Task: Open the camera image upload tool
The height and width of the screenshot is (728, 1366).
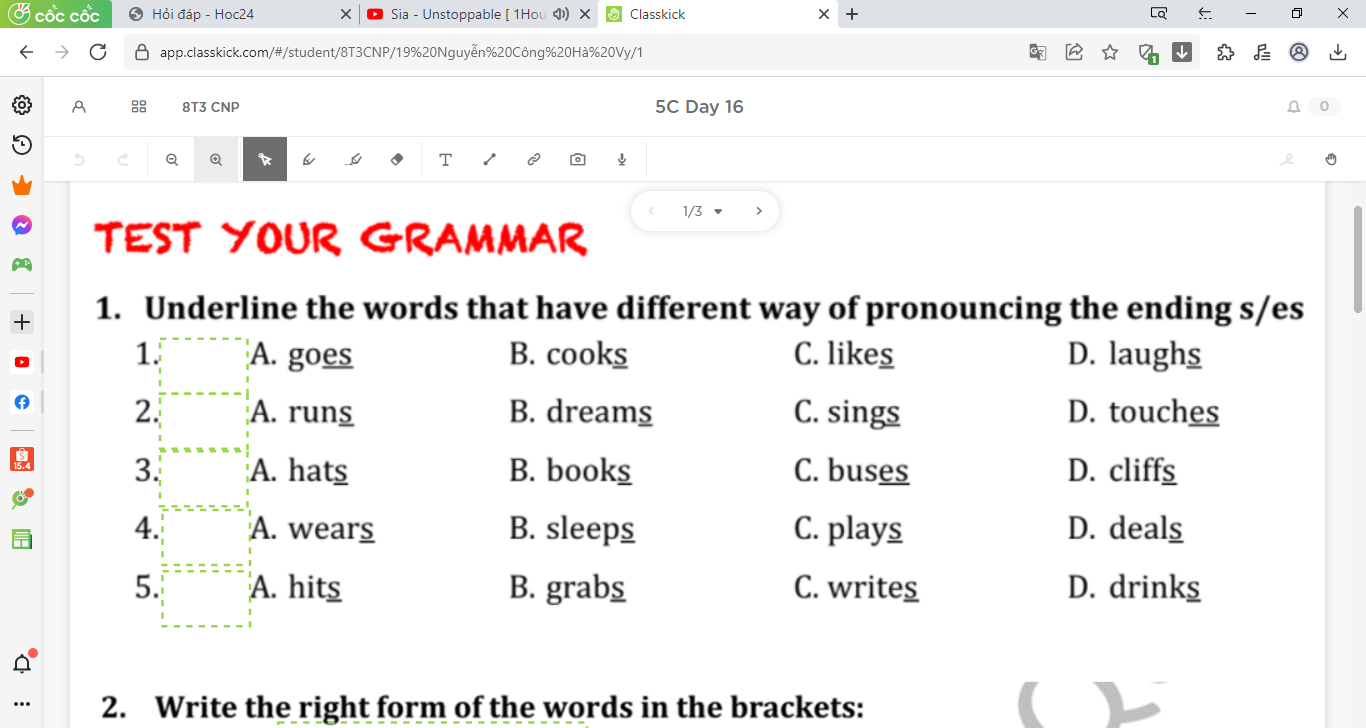Action: tap(578, 159)
